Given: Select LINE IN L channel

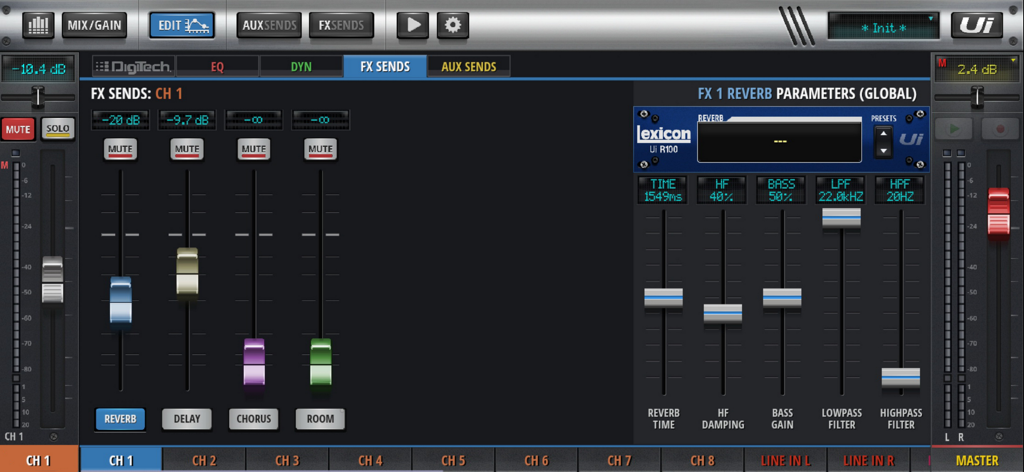Looking at the screenshot, I should (x=786, y=460).
